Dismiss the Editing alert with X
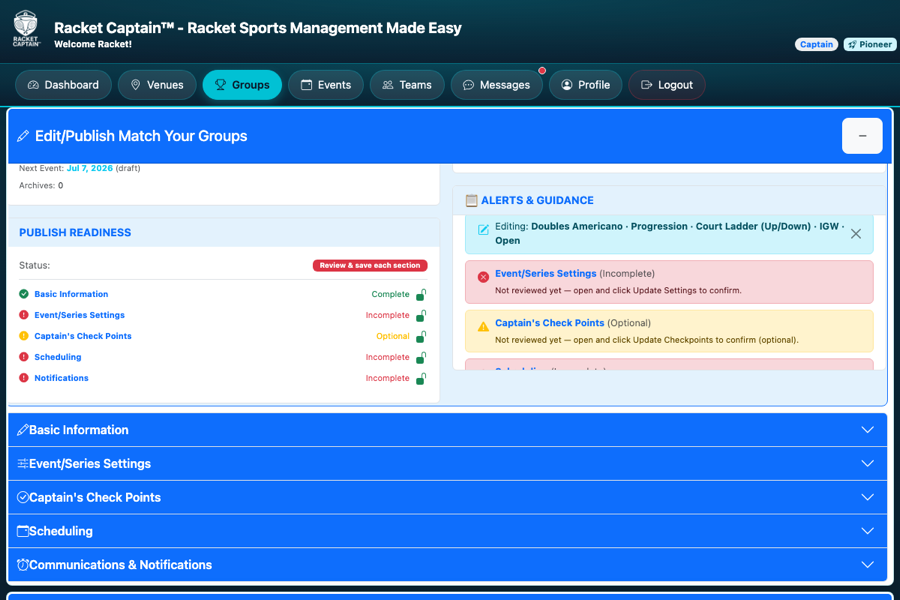This screenshot has width=900, height=600. (856, 234)
